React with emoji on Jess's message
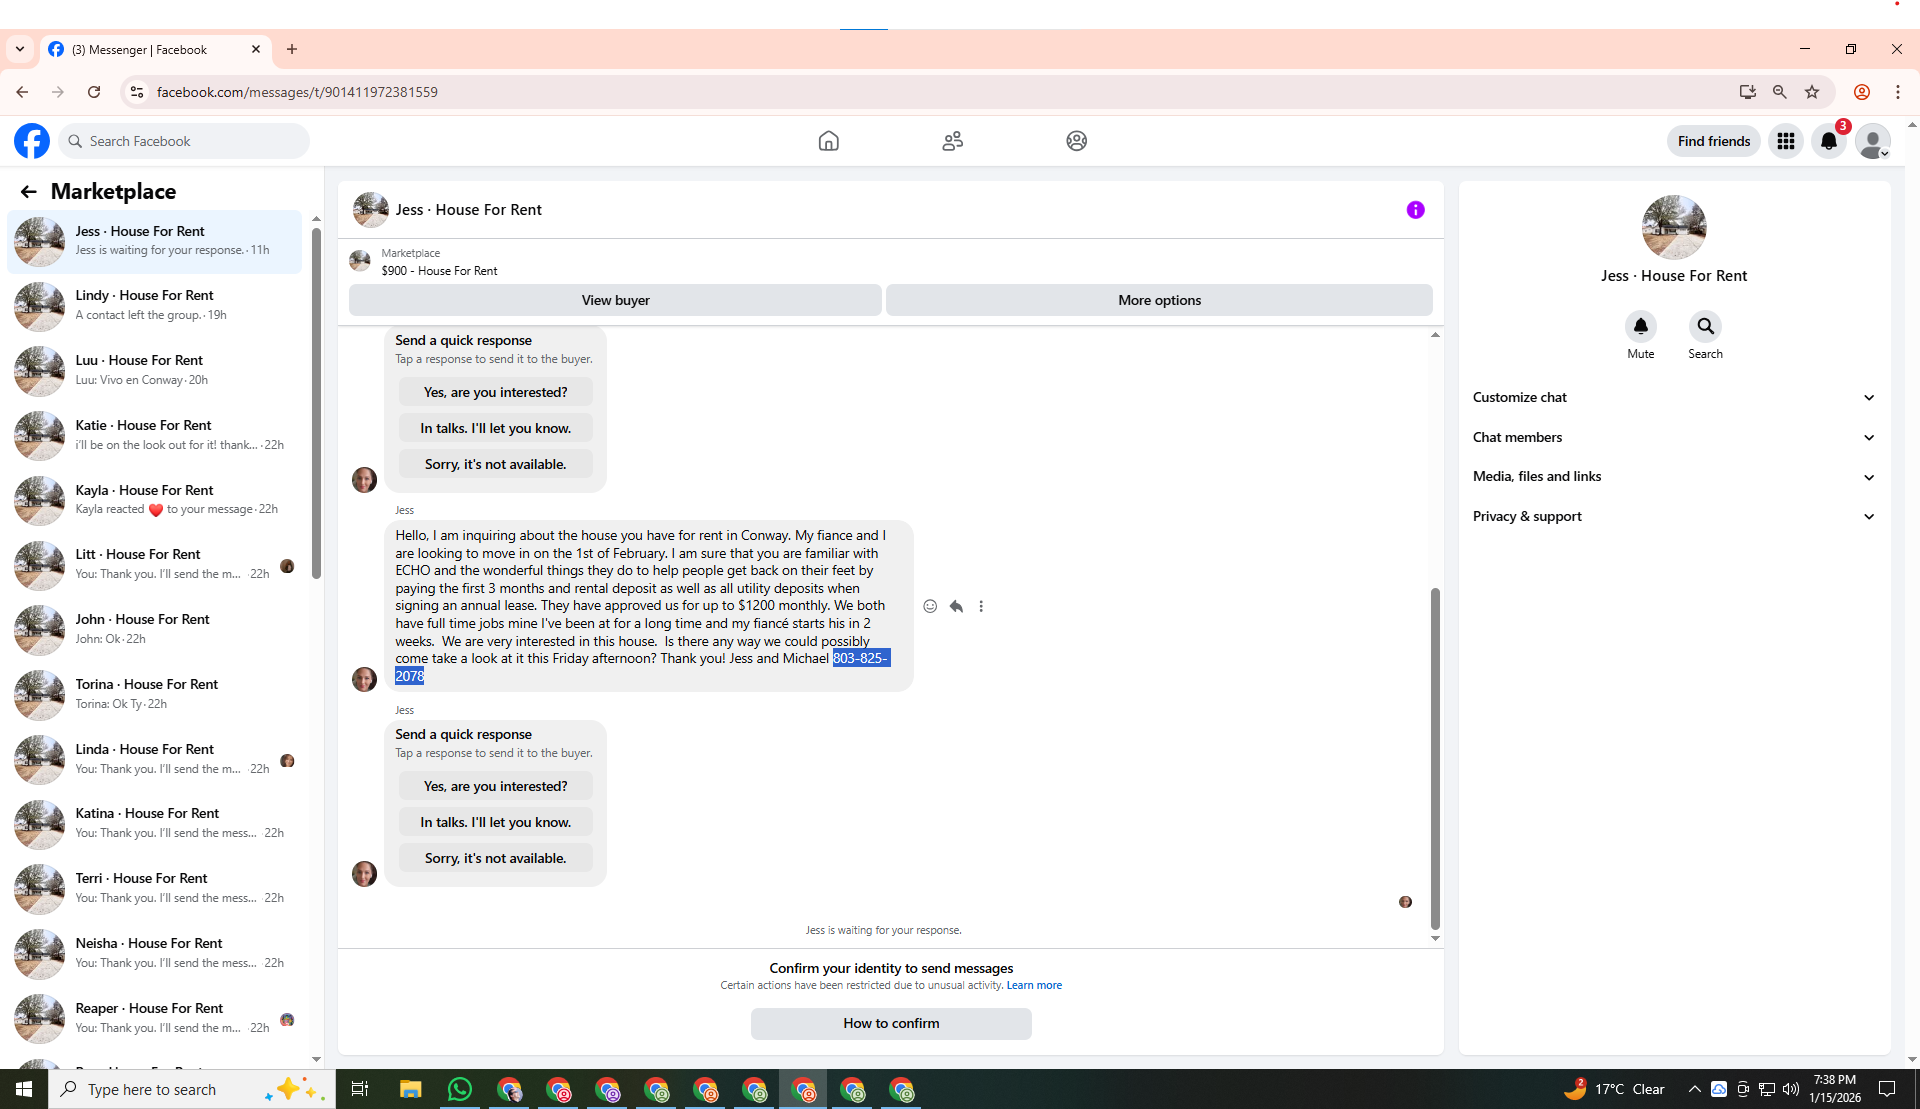Image resolution: width=1920 pixels, height=1109 pixels. (930, 606)
